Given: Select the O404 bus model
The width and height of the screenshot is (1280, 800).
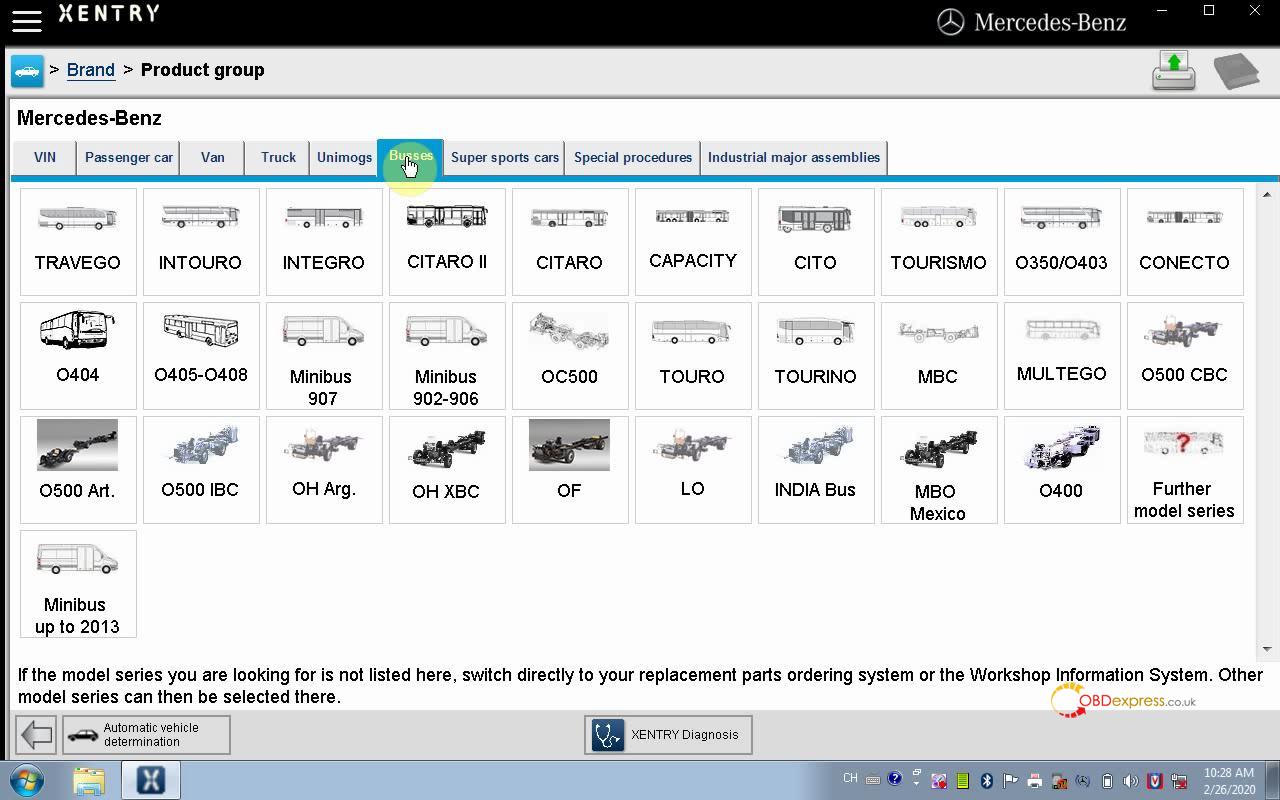Looking at the screenshot, I should [x=78, y=356].
